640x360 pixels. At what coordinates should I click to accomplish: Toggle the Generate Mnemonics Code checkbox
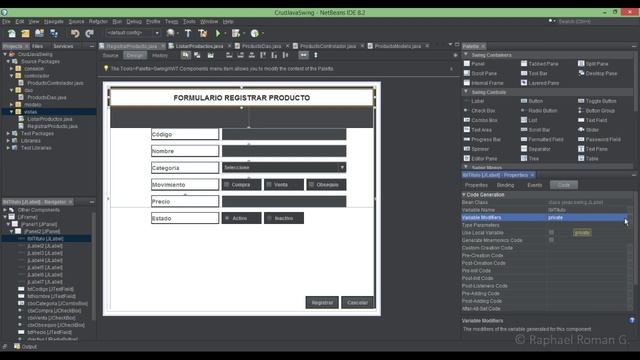[x=551, y=240]
